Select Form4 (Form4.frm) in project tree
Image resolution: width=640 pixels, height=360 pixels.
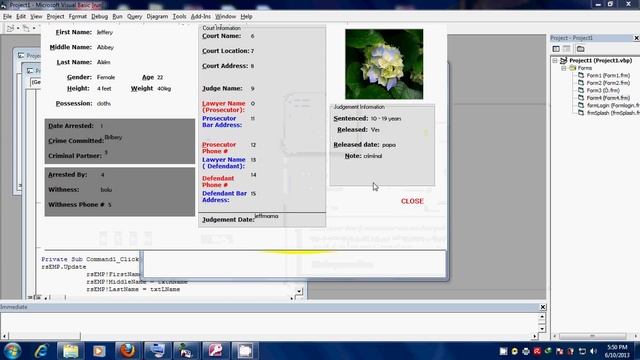[608, 98]
